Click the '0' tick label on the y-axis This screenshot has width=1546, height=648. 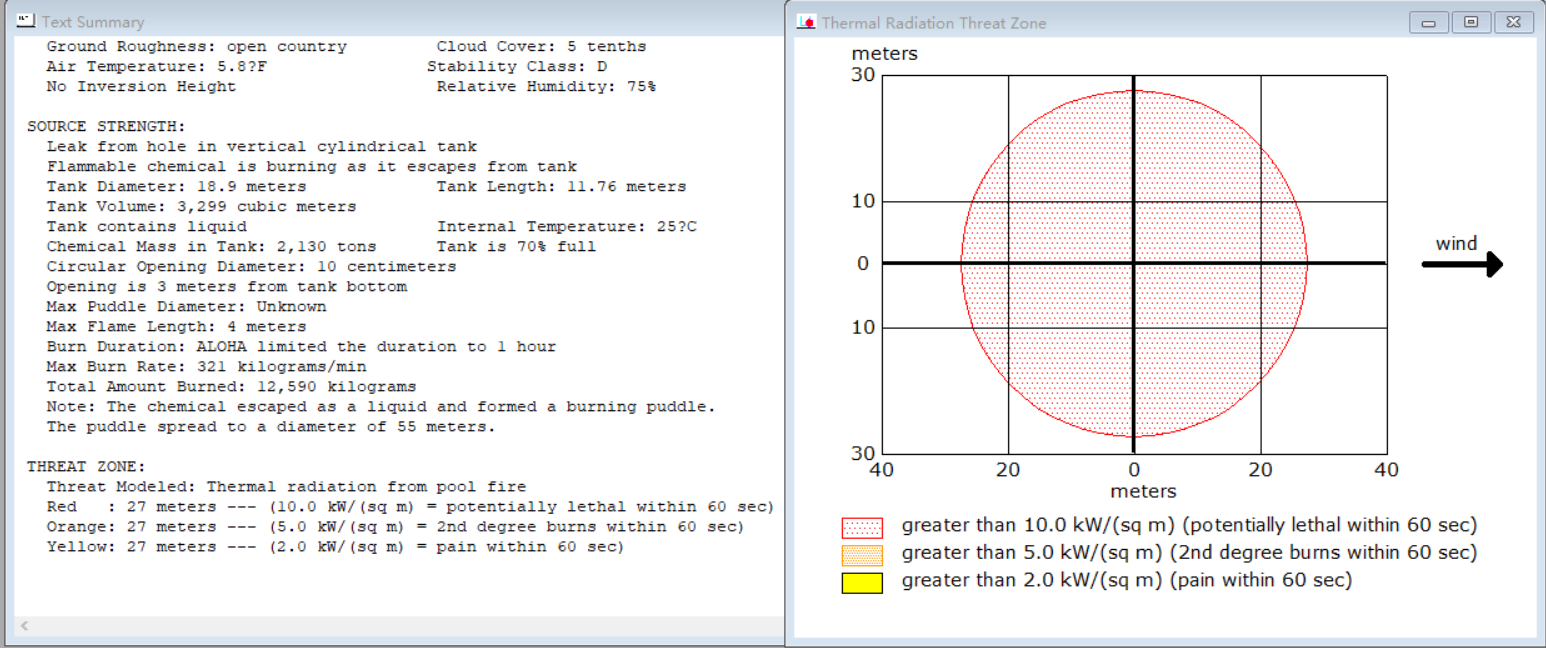click(864, 264)
